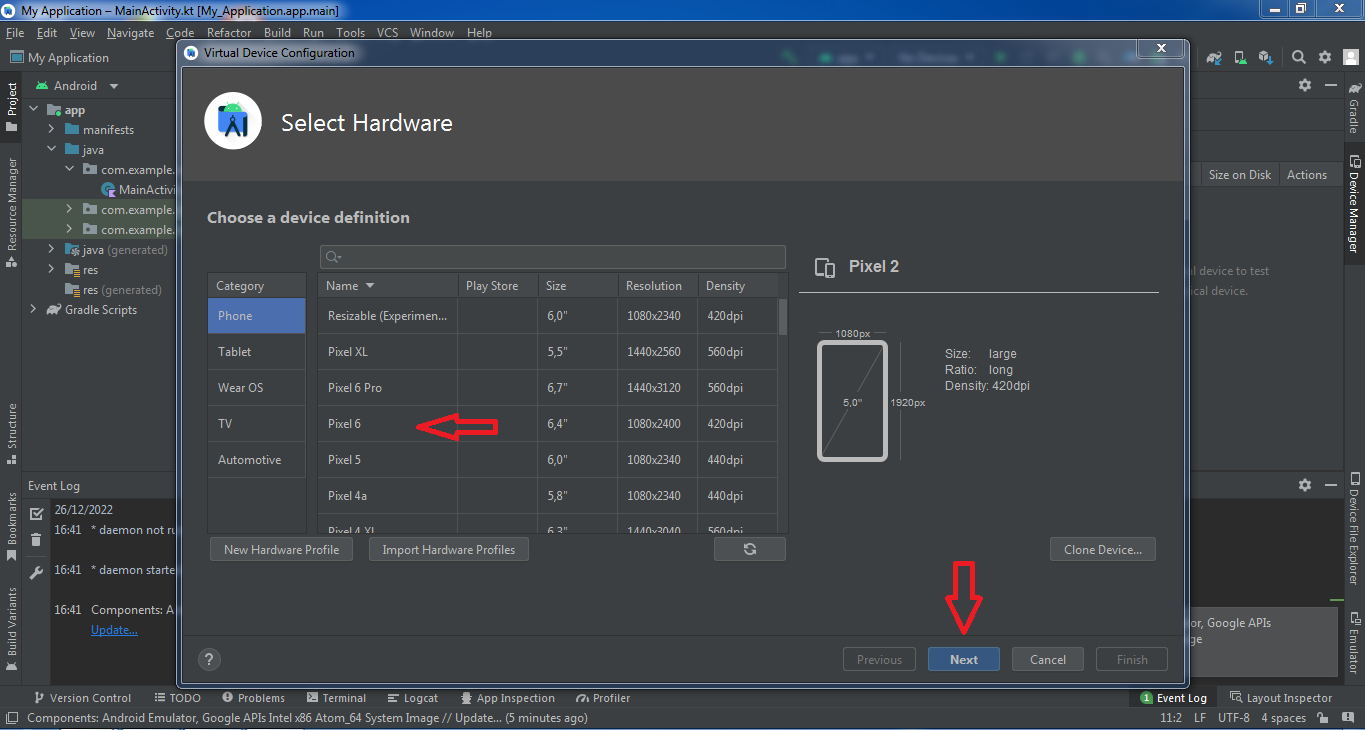The width and height of the screenshot is (1365, 730).
Task: Click the Update... link in Event Log
Action: pos(114,630)
